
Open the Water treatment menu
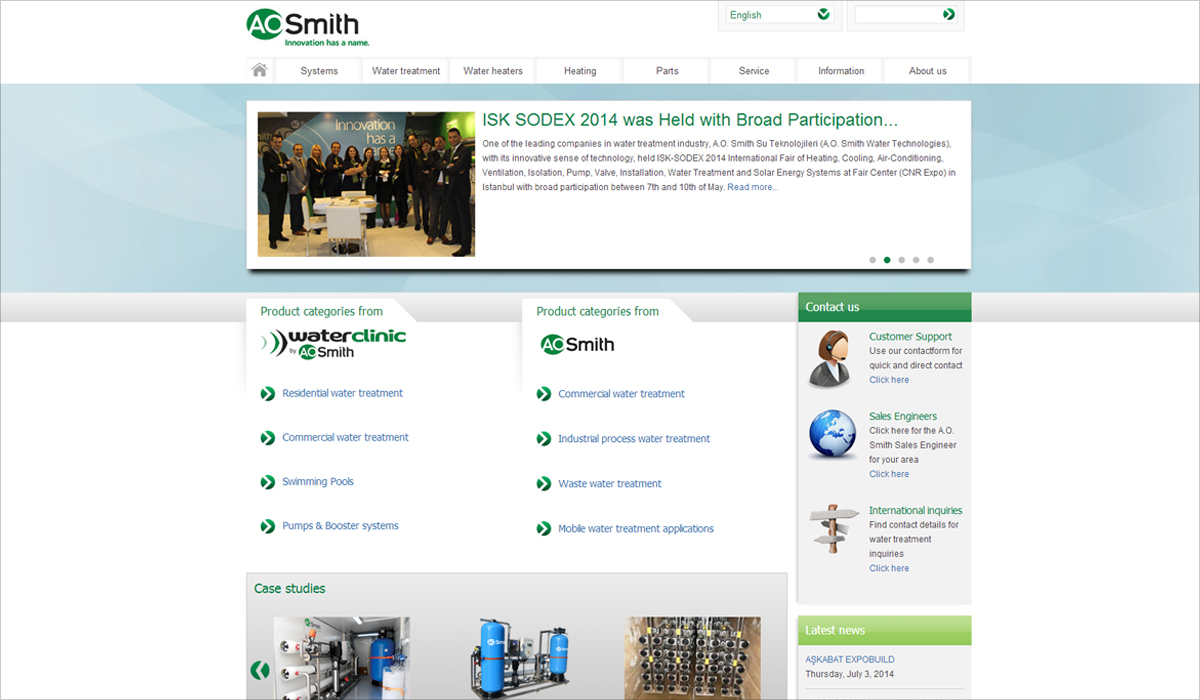click(x=406, y=71)
